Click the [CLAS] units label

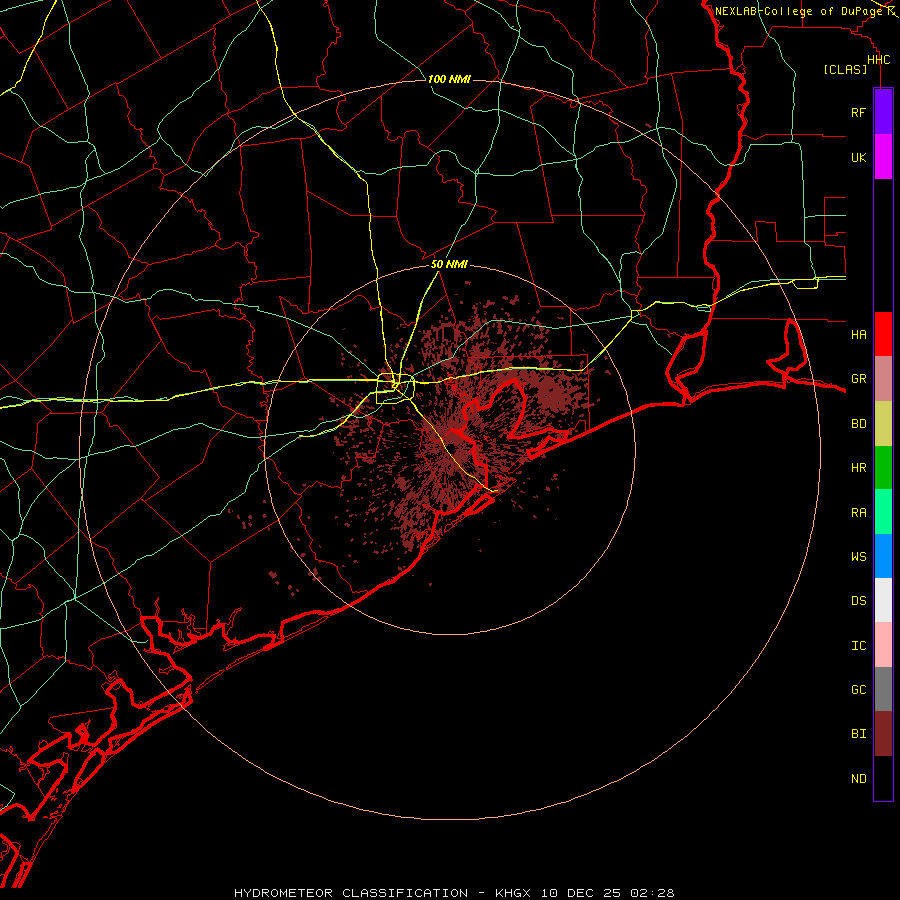tap(845, 69)
